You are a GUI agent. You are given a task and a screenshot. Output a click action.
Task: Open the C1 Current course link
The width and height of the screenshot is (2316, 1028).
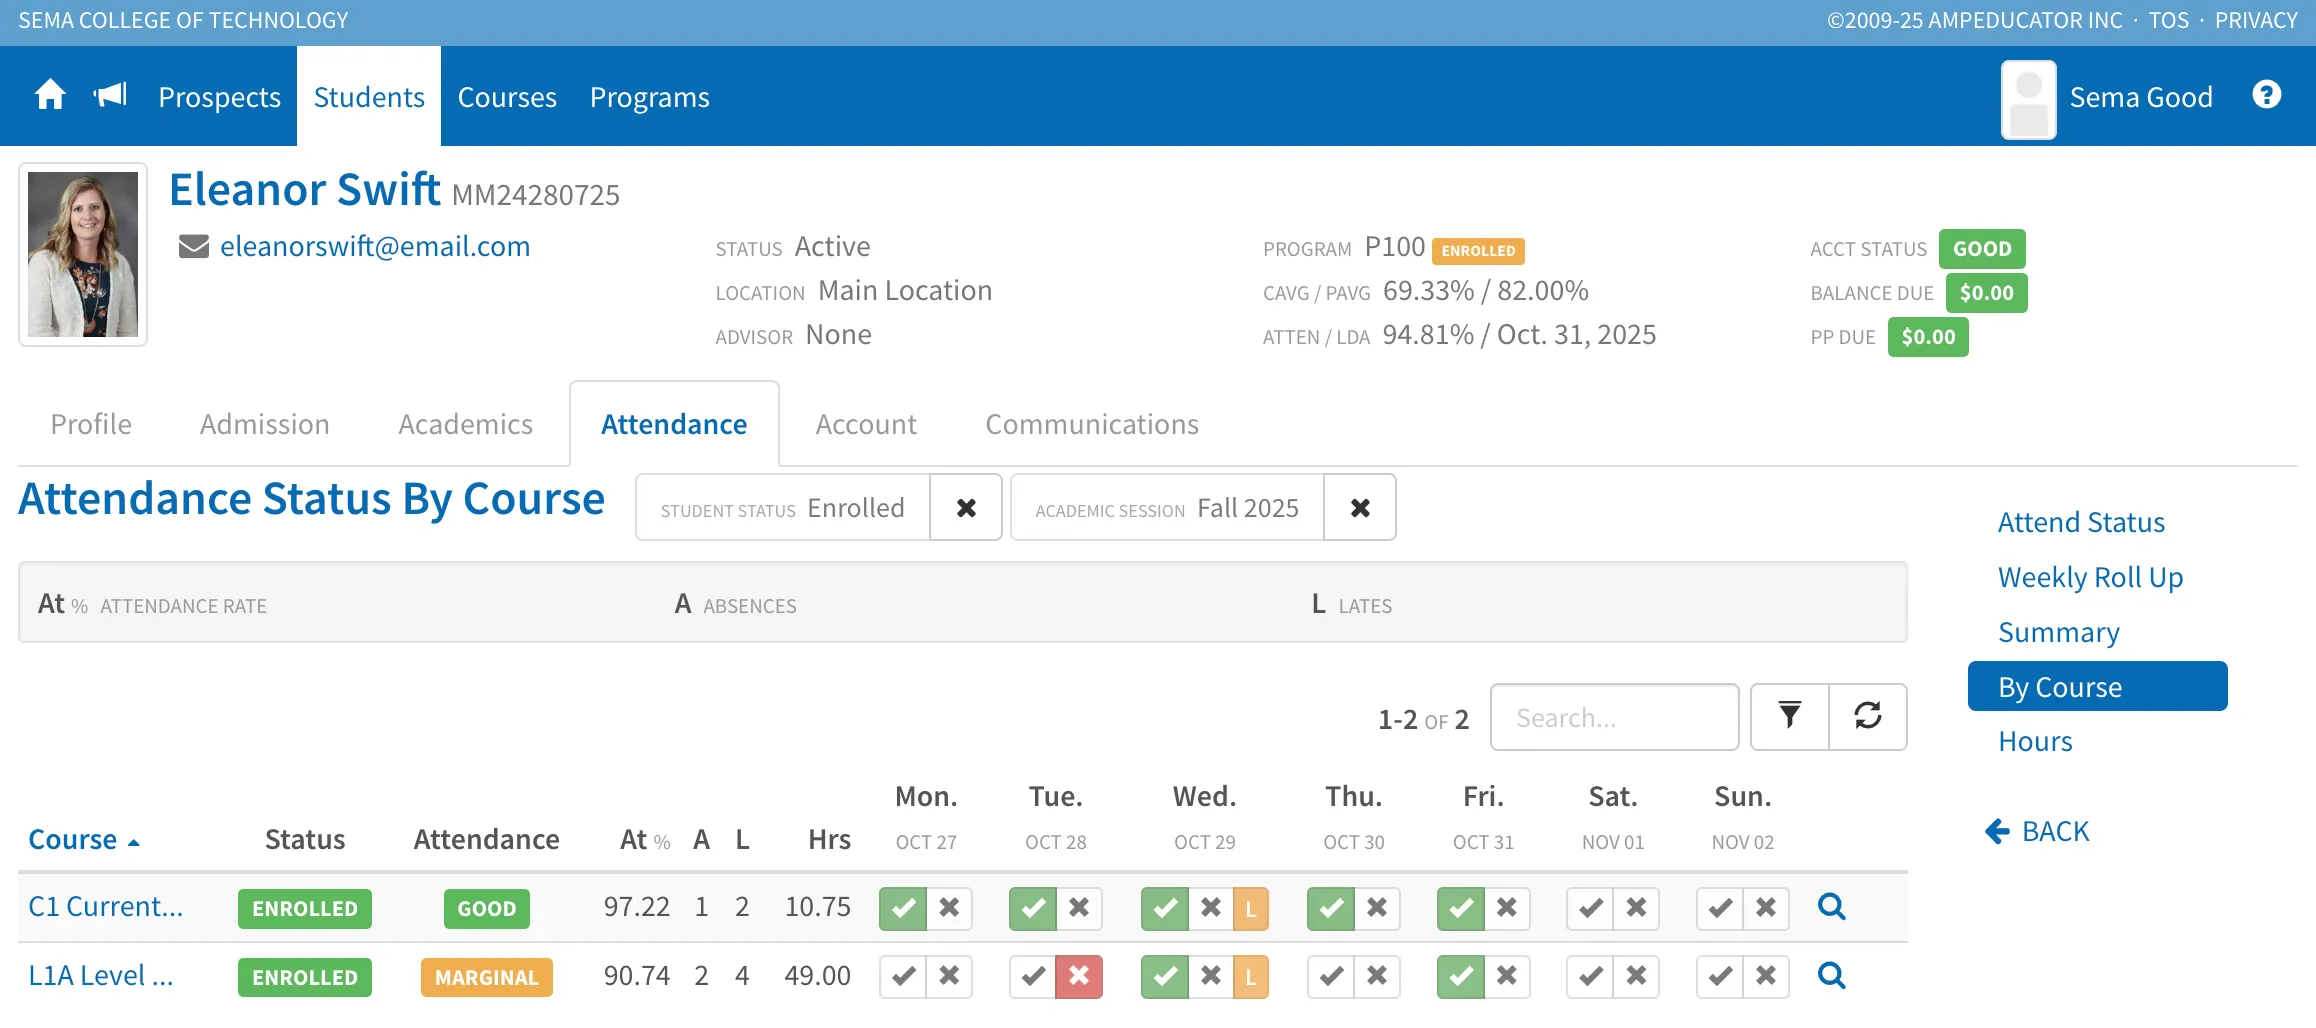coord(106,907)
